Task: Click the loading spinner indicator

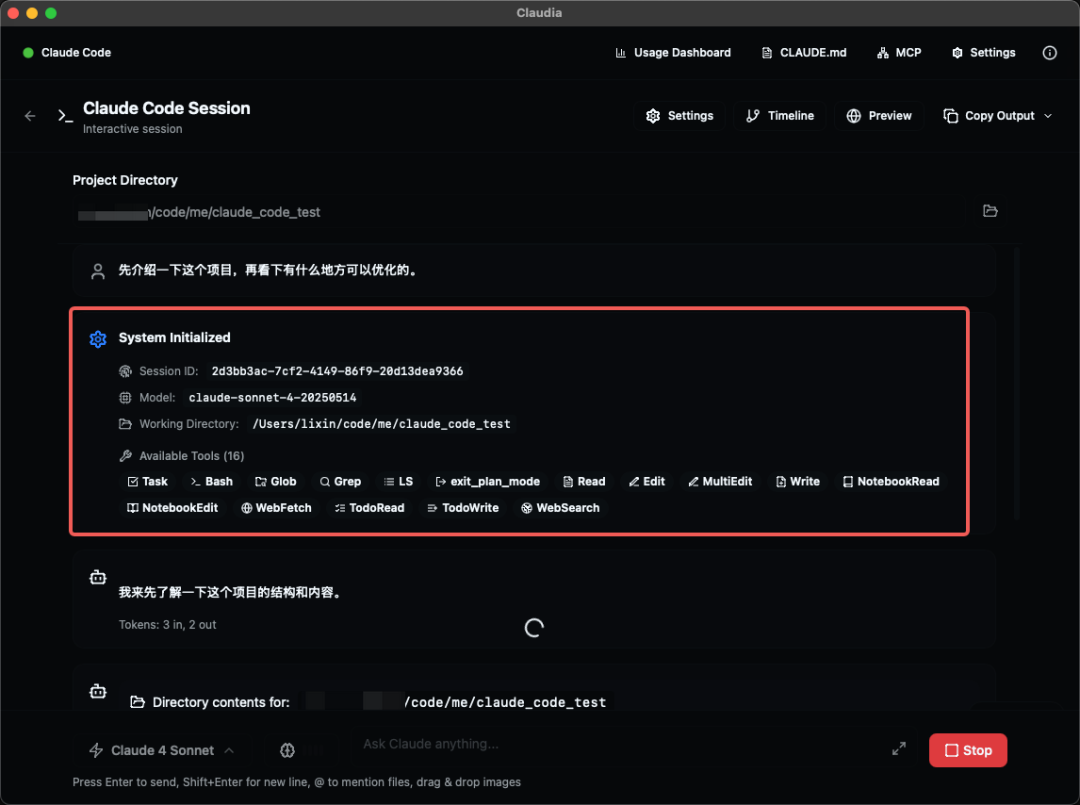Action: 534,627
